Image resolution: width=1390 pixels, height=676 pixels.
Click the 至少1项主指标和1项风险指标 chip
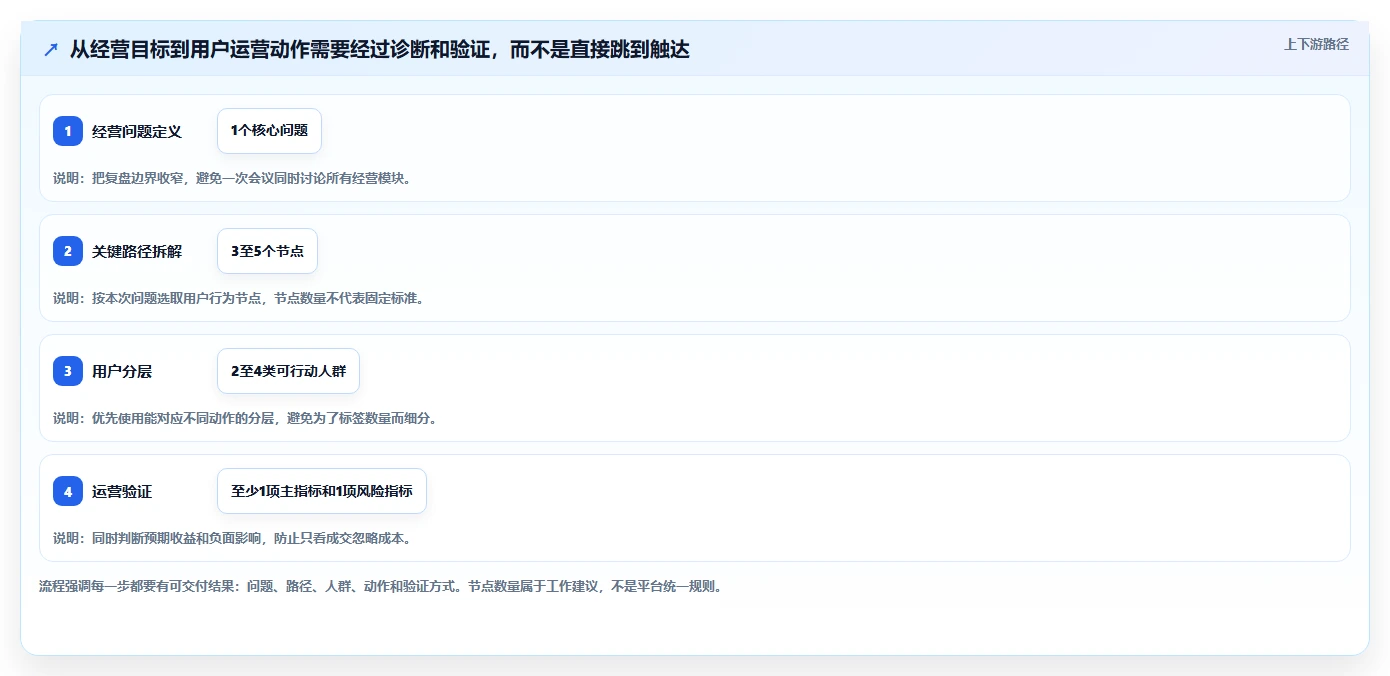pyautogui.click(x=322, y=491)
